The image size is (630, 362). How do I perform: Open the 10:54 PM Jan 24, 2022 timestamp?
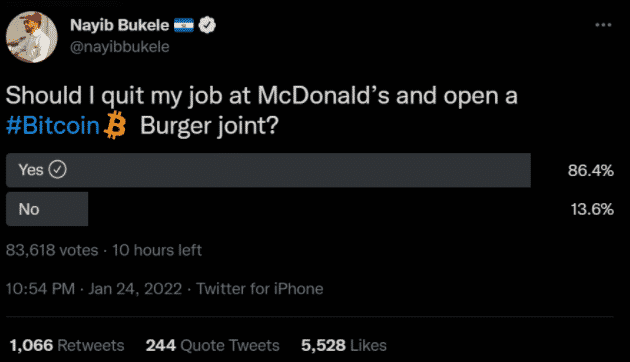pos(94,289)
